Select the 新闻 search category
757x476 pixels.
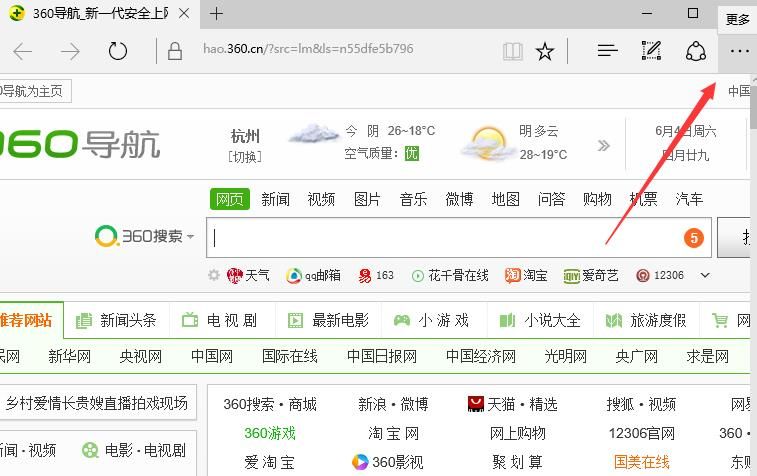(x=275, y=199)
